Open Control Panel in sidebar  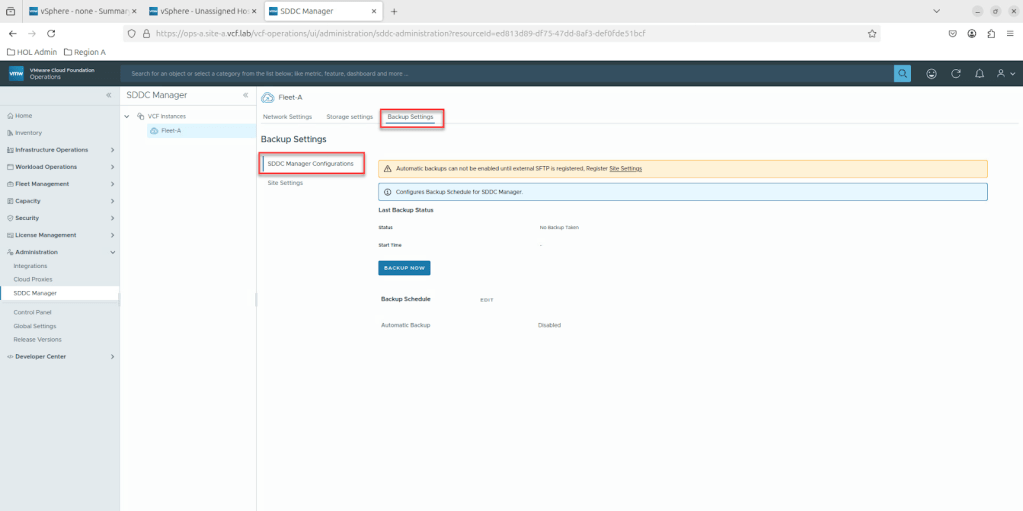click(32, 313)
